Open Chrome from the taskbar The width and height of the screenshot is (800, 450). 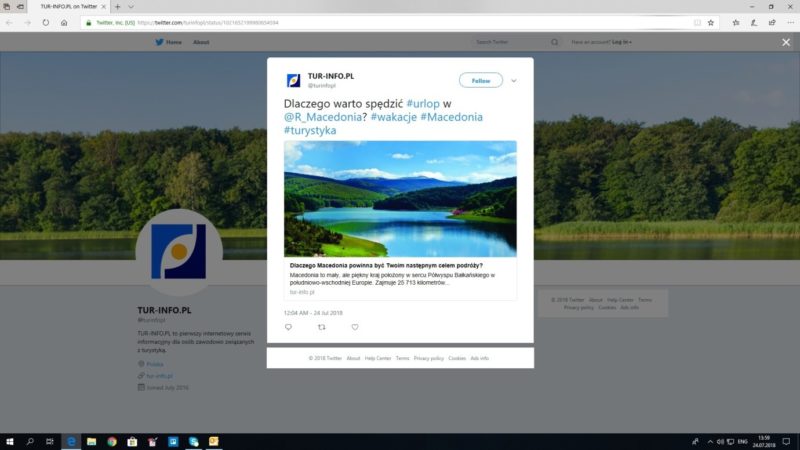(x=112, y=441)
